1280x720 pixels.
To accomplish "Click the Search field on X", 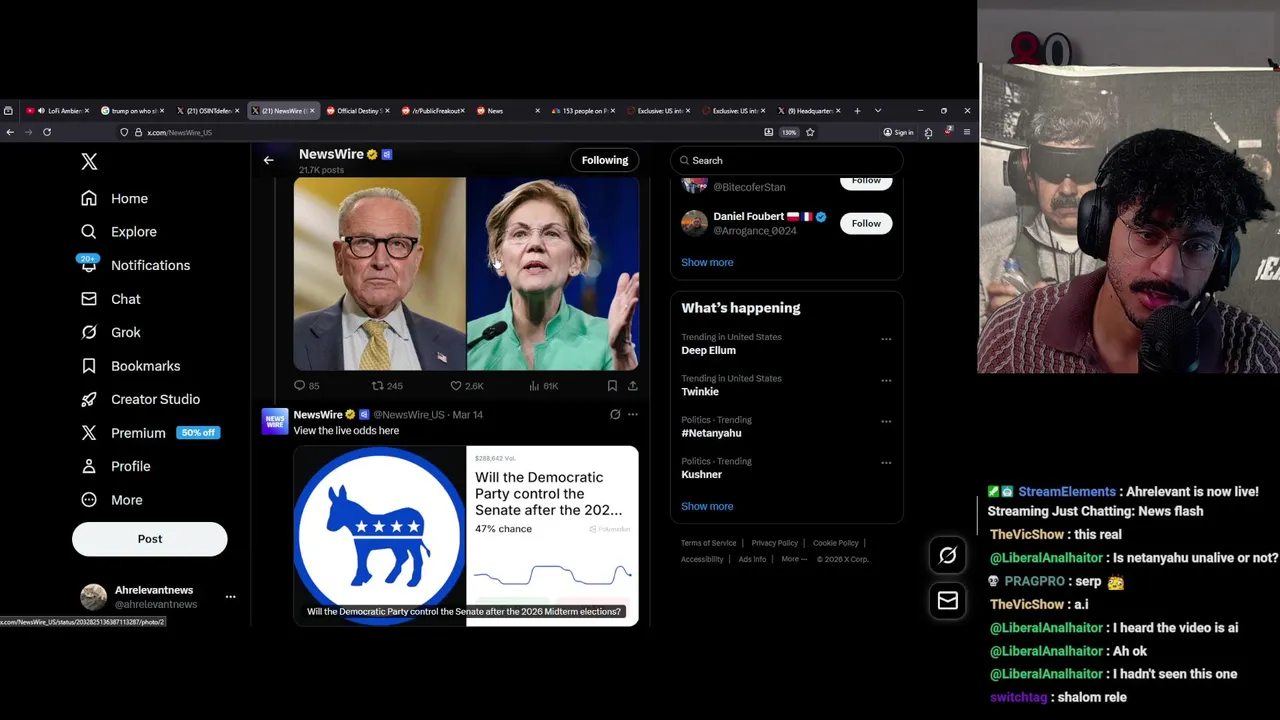I will click(787, 160).
